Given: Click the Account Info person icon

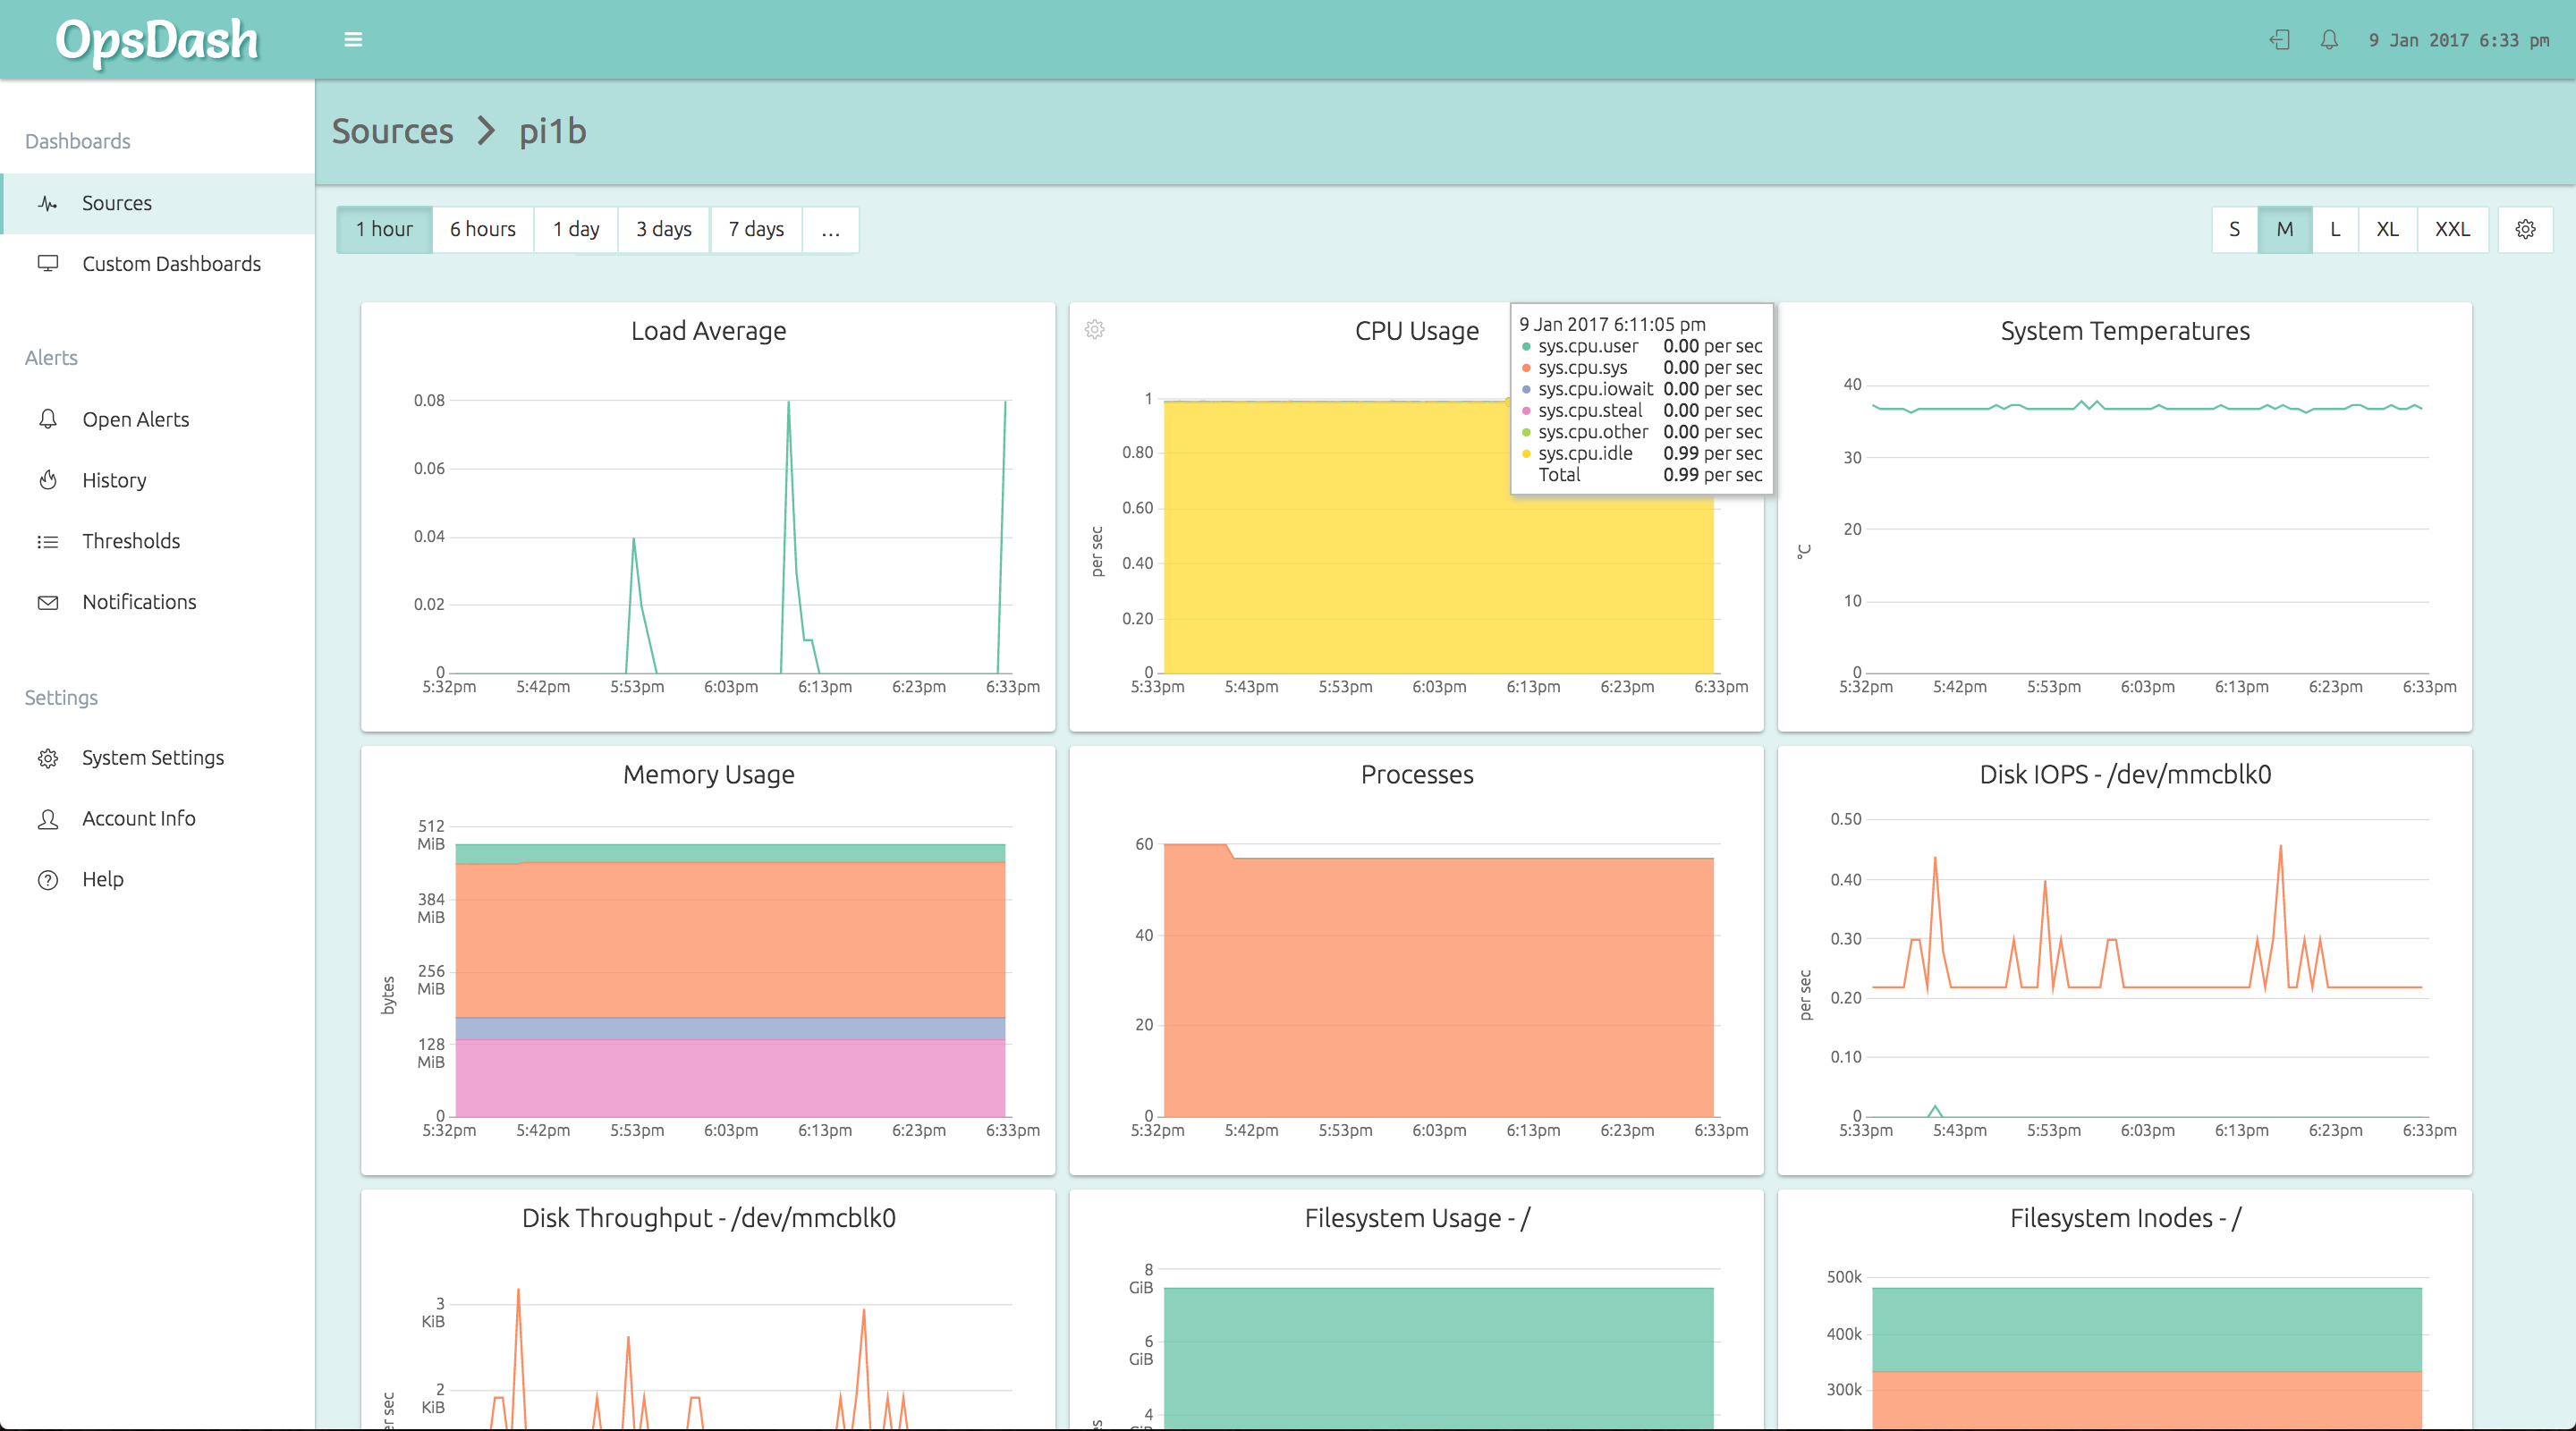Looking at the screenshot, I should point(47,819).
